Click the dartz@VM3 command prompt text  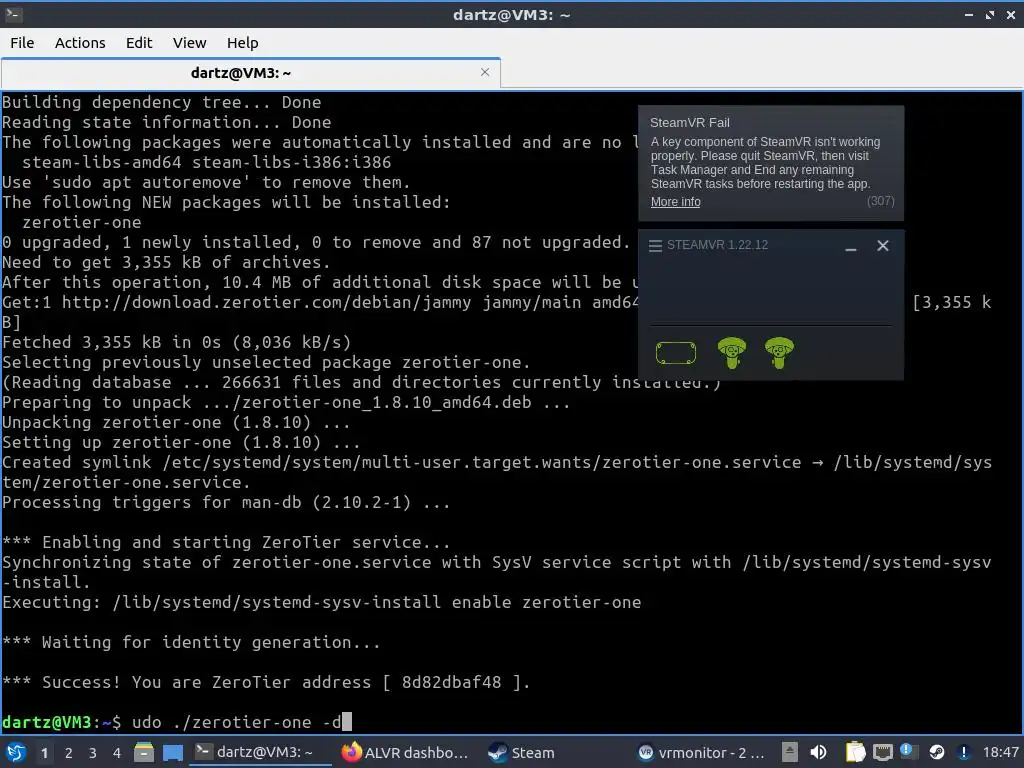click(x=61, y=722)
